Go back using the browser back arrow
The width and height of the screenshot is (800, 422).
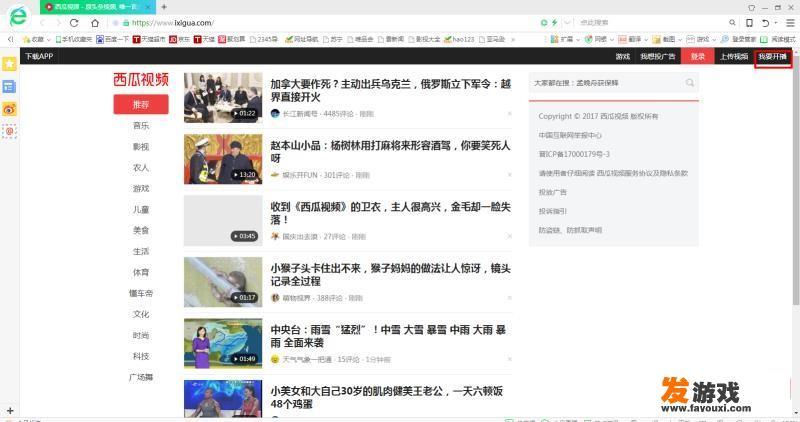[42, 23]
